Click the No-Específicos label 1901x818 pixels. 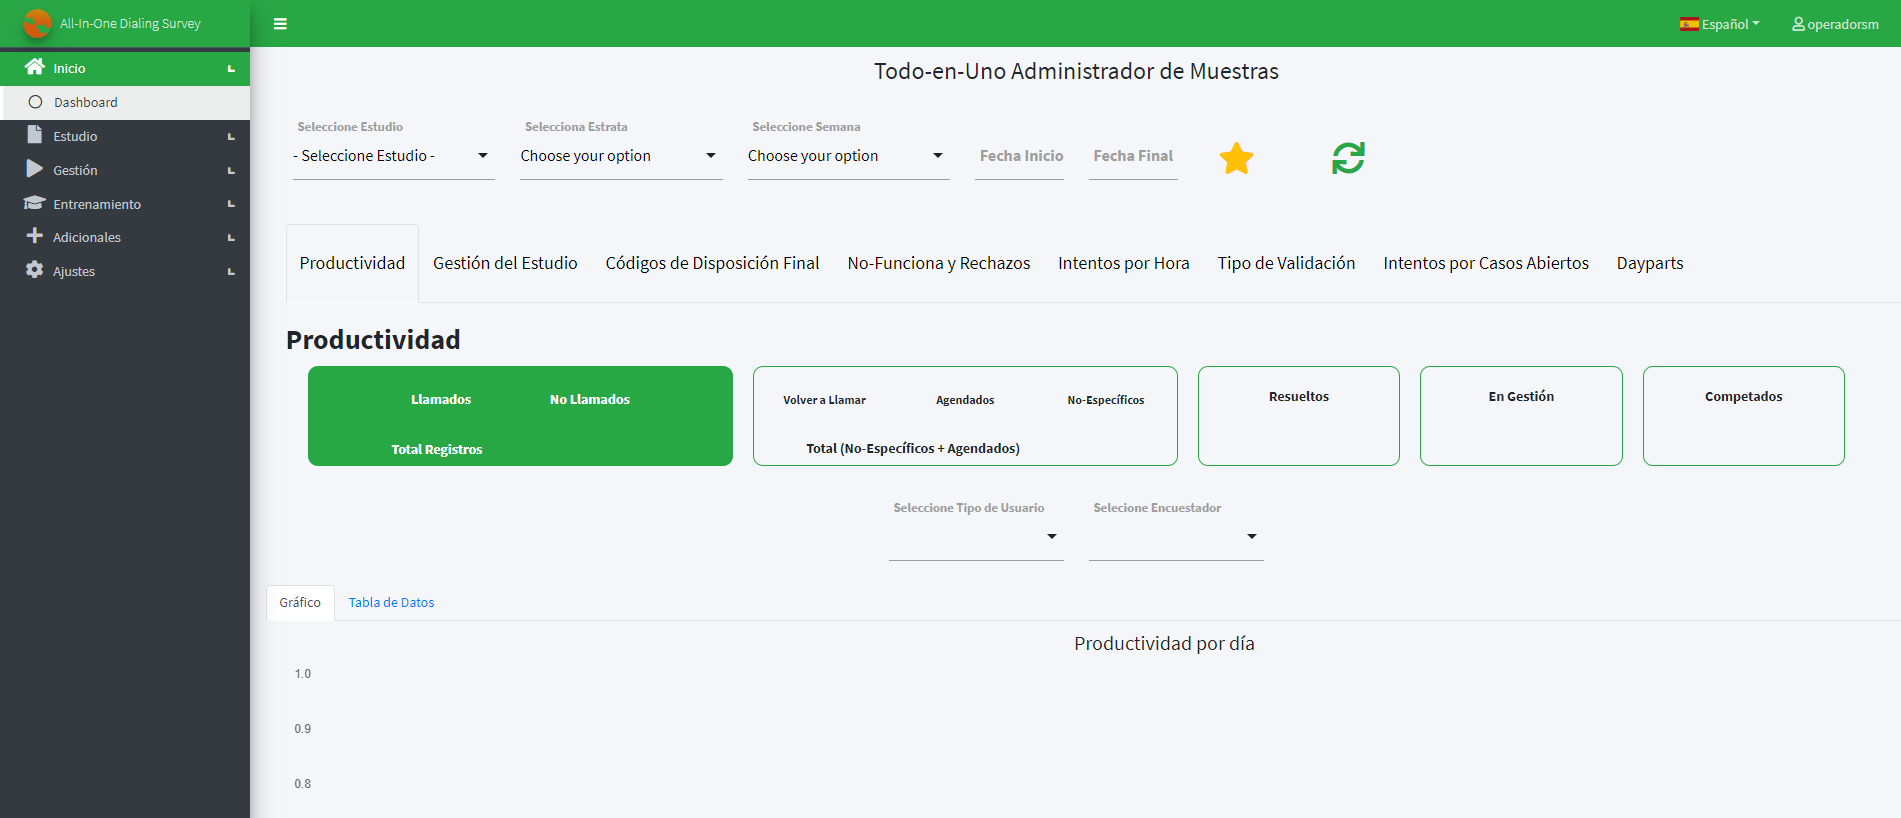point(1106,400)
